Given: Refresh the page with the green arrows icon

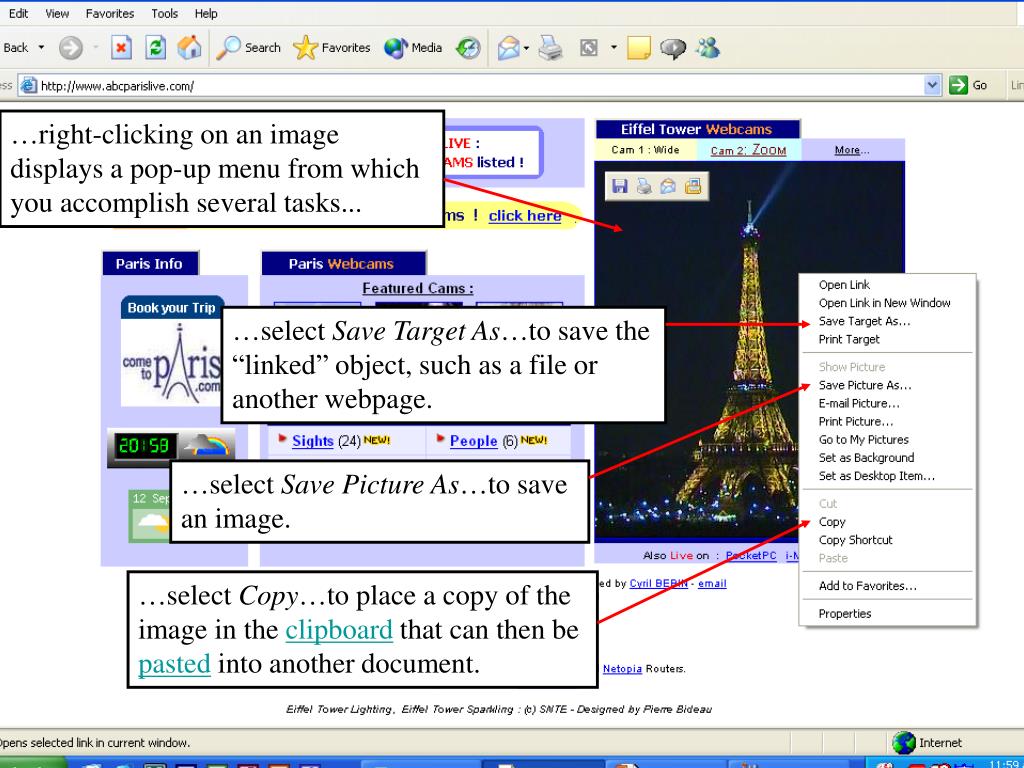Looking at the screenshot, I should click(155, 48).
